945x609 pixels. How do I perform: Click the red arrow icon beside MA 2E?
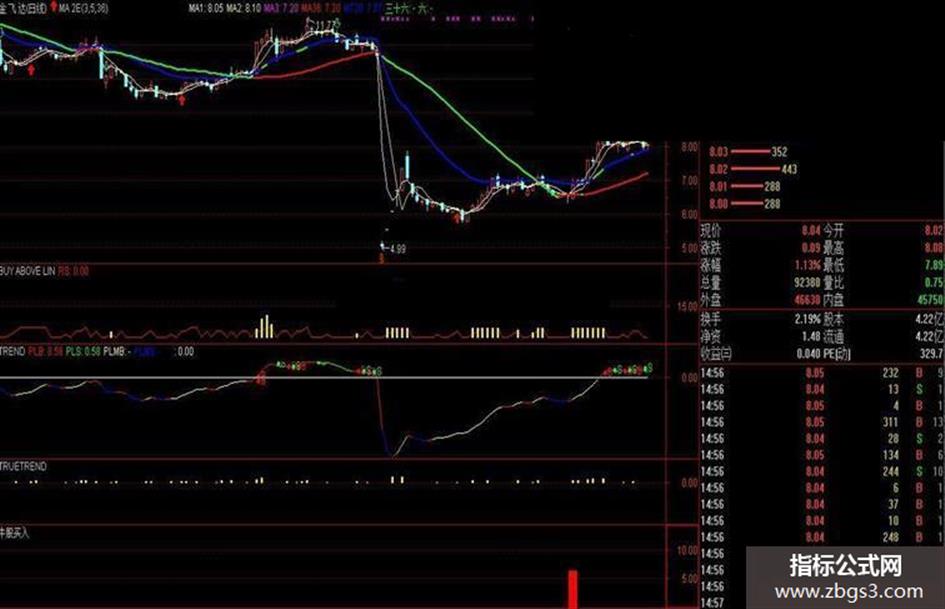(x=54, y=7)
